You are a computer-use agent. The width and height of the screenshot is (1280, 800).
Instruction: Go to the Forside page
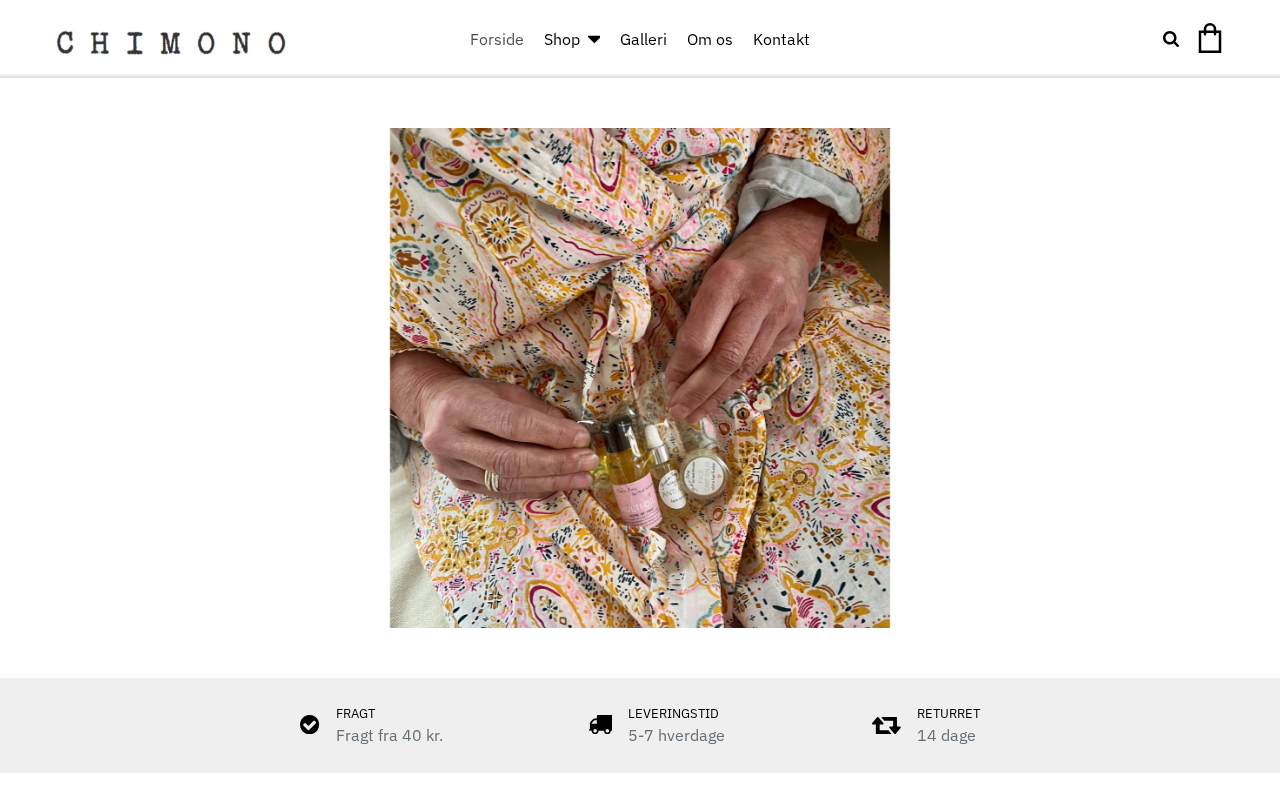tap(497, 39)
